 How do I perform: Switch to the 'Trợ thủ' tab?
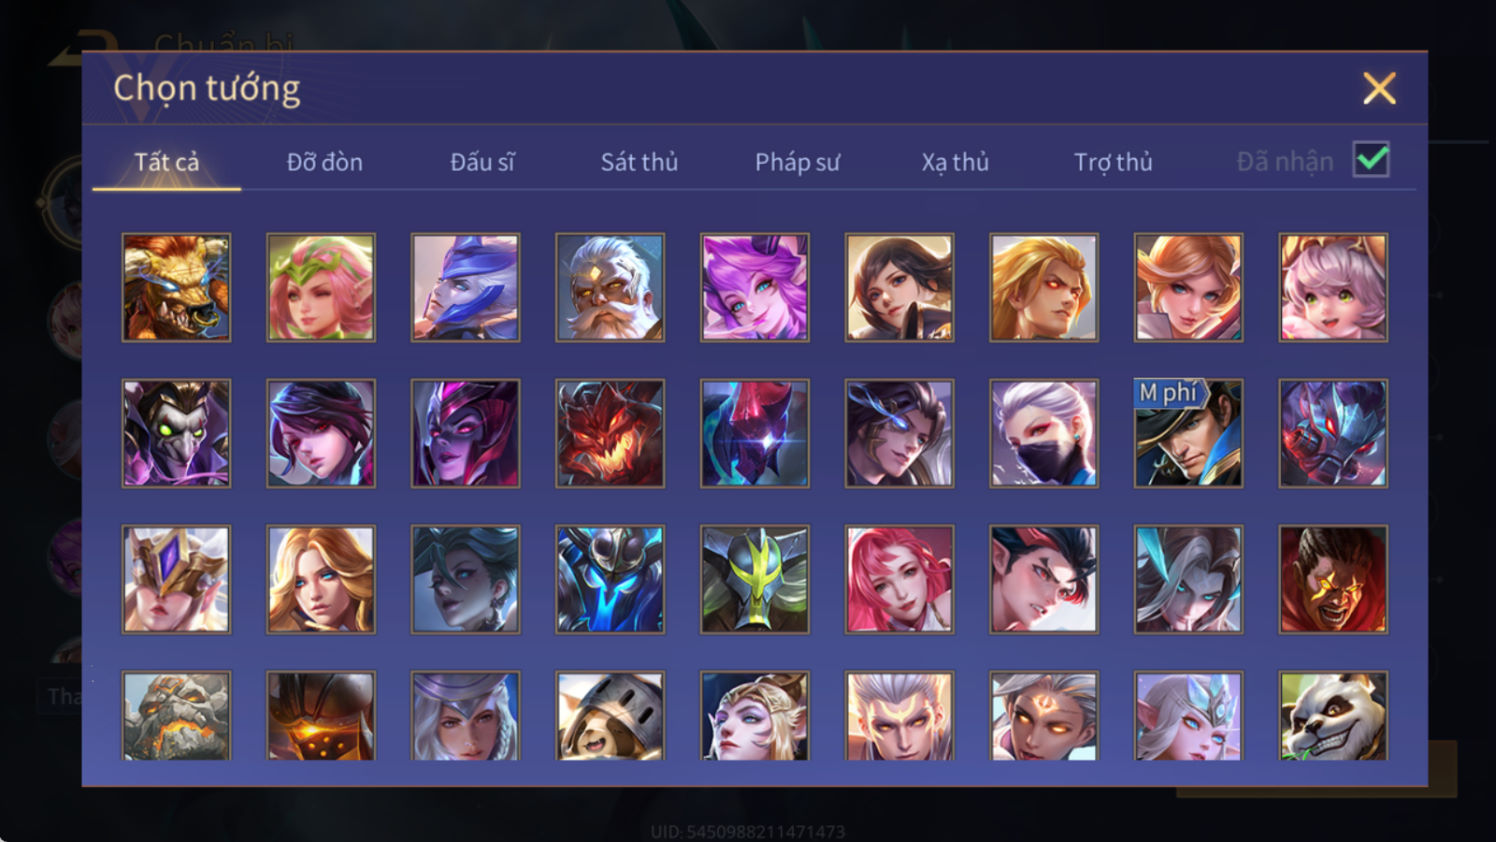click(x=1113, y=162)
